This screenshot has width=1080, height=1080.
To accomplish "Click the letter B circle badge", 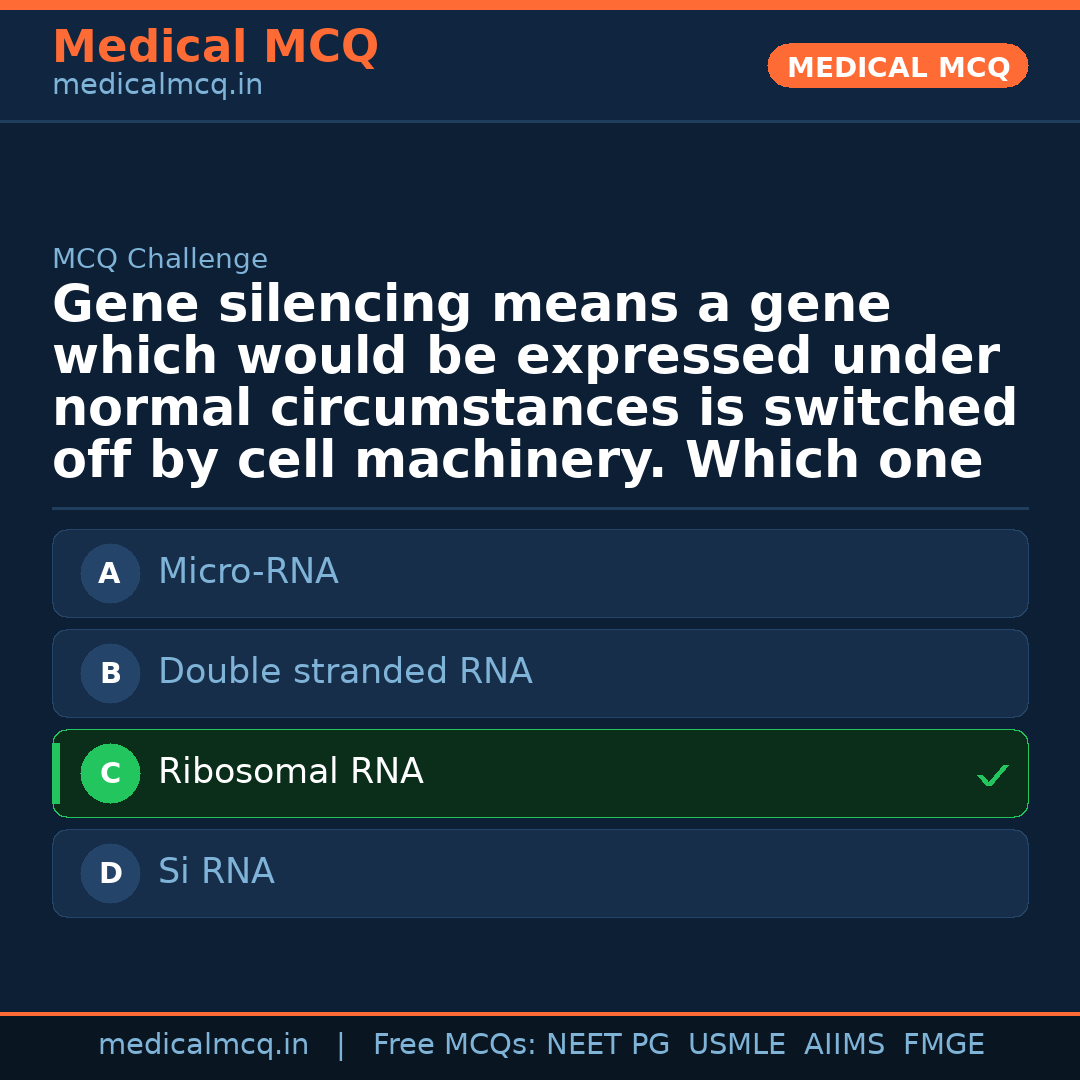I will pos(110,673).
